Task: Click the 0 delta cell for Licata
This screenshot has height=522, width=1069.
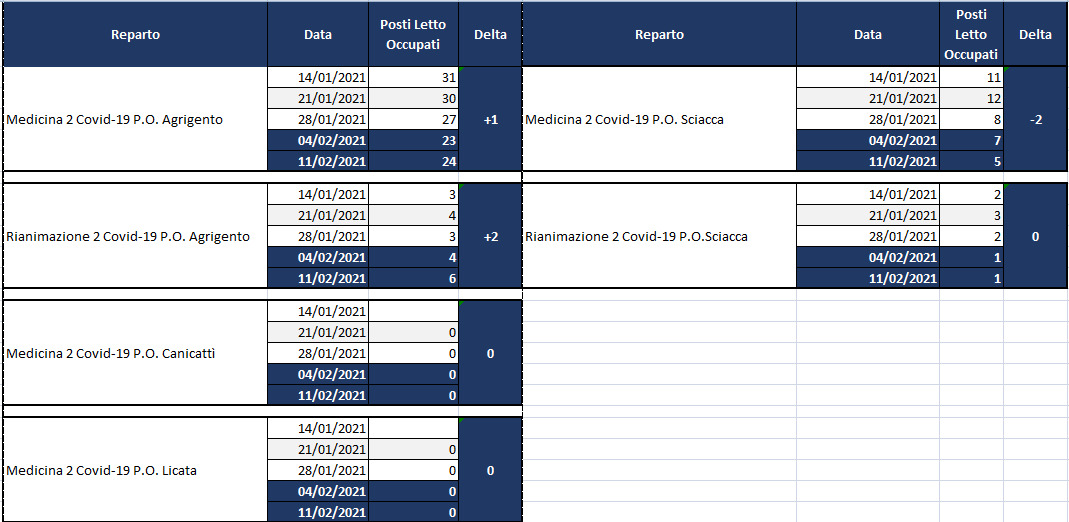Action: point(490,470)
